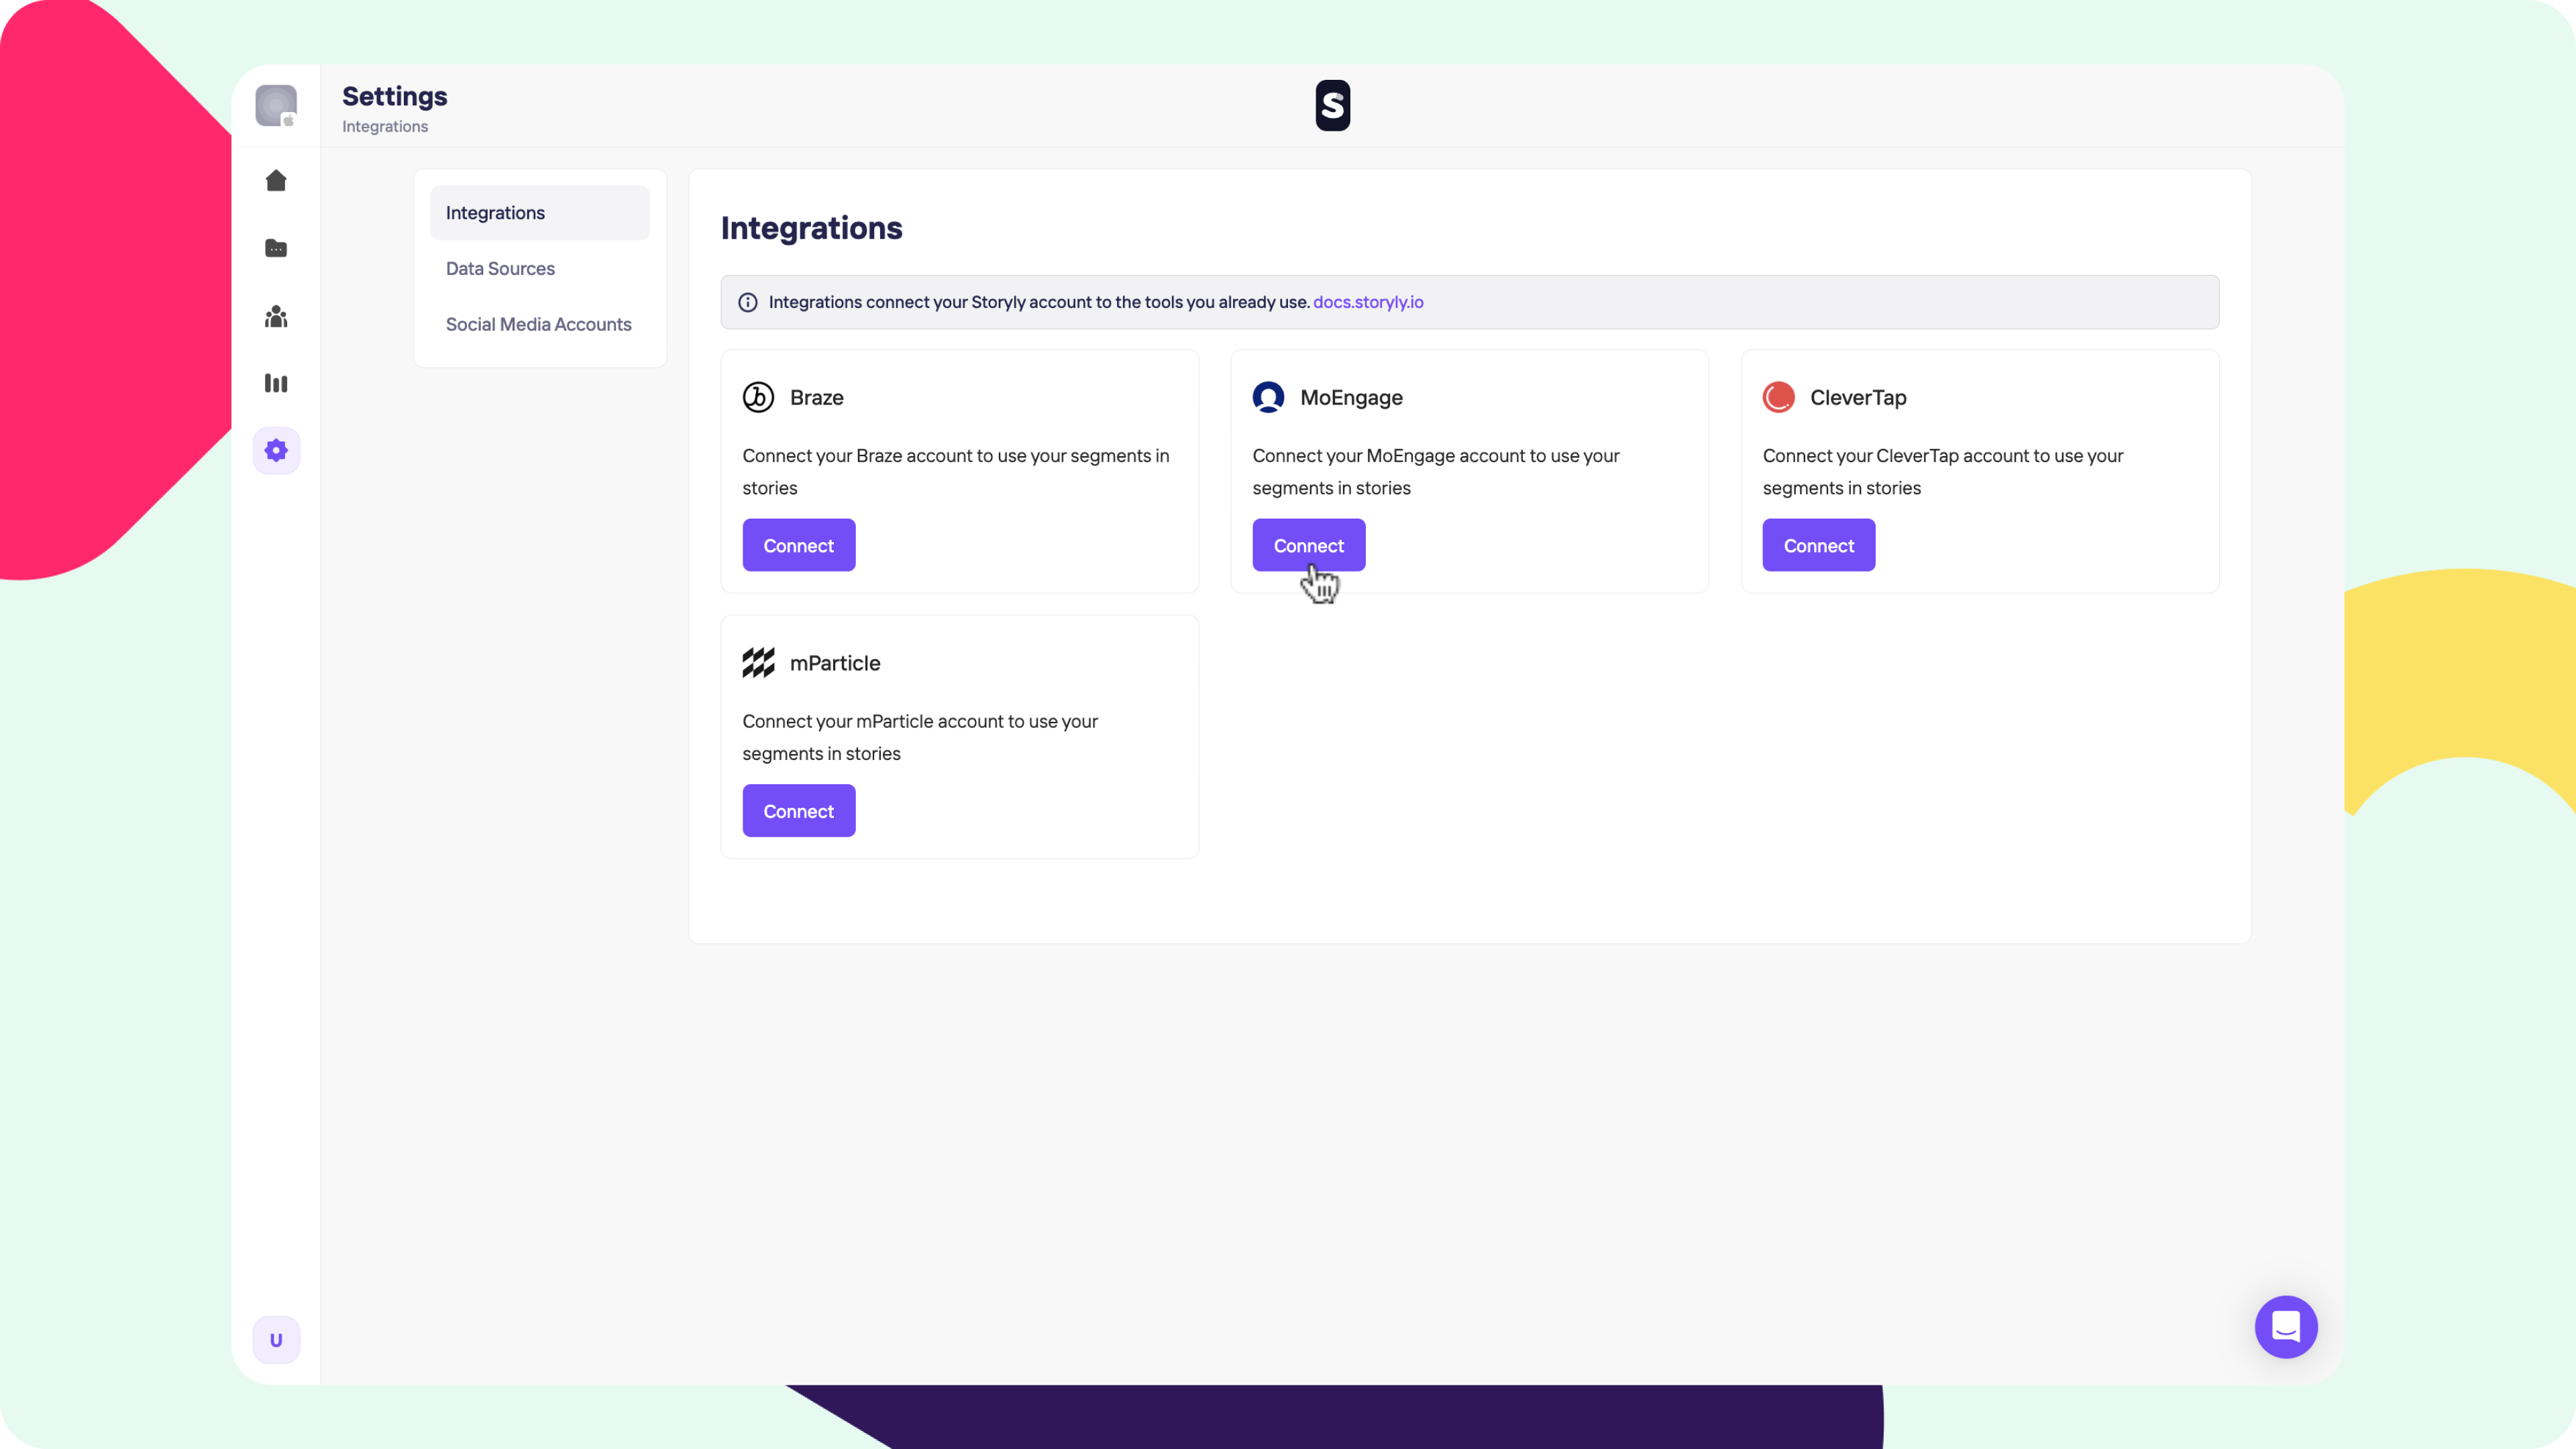The image size is (2576, 1449).
Task: Open Social Media Accounts tab
Action: pos(538,324)
